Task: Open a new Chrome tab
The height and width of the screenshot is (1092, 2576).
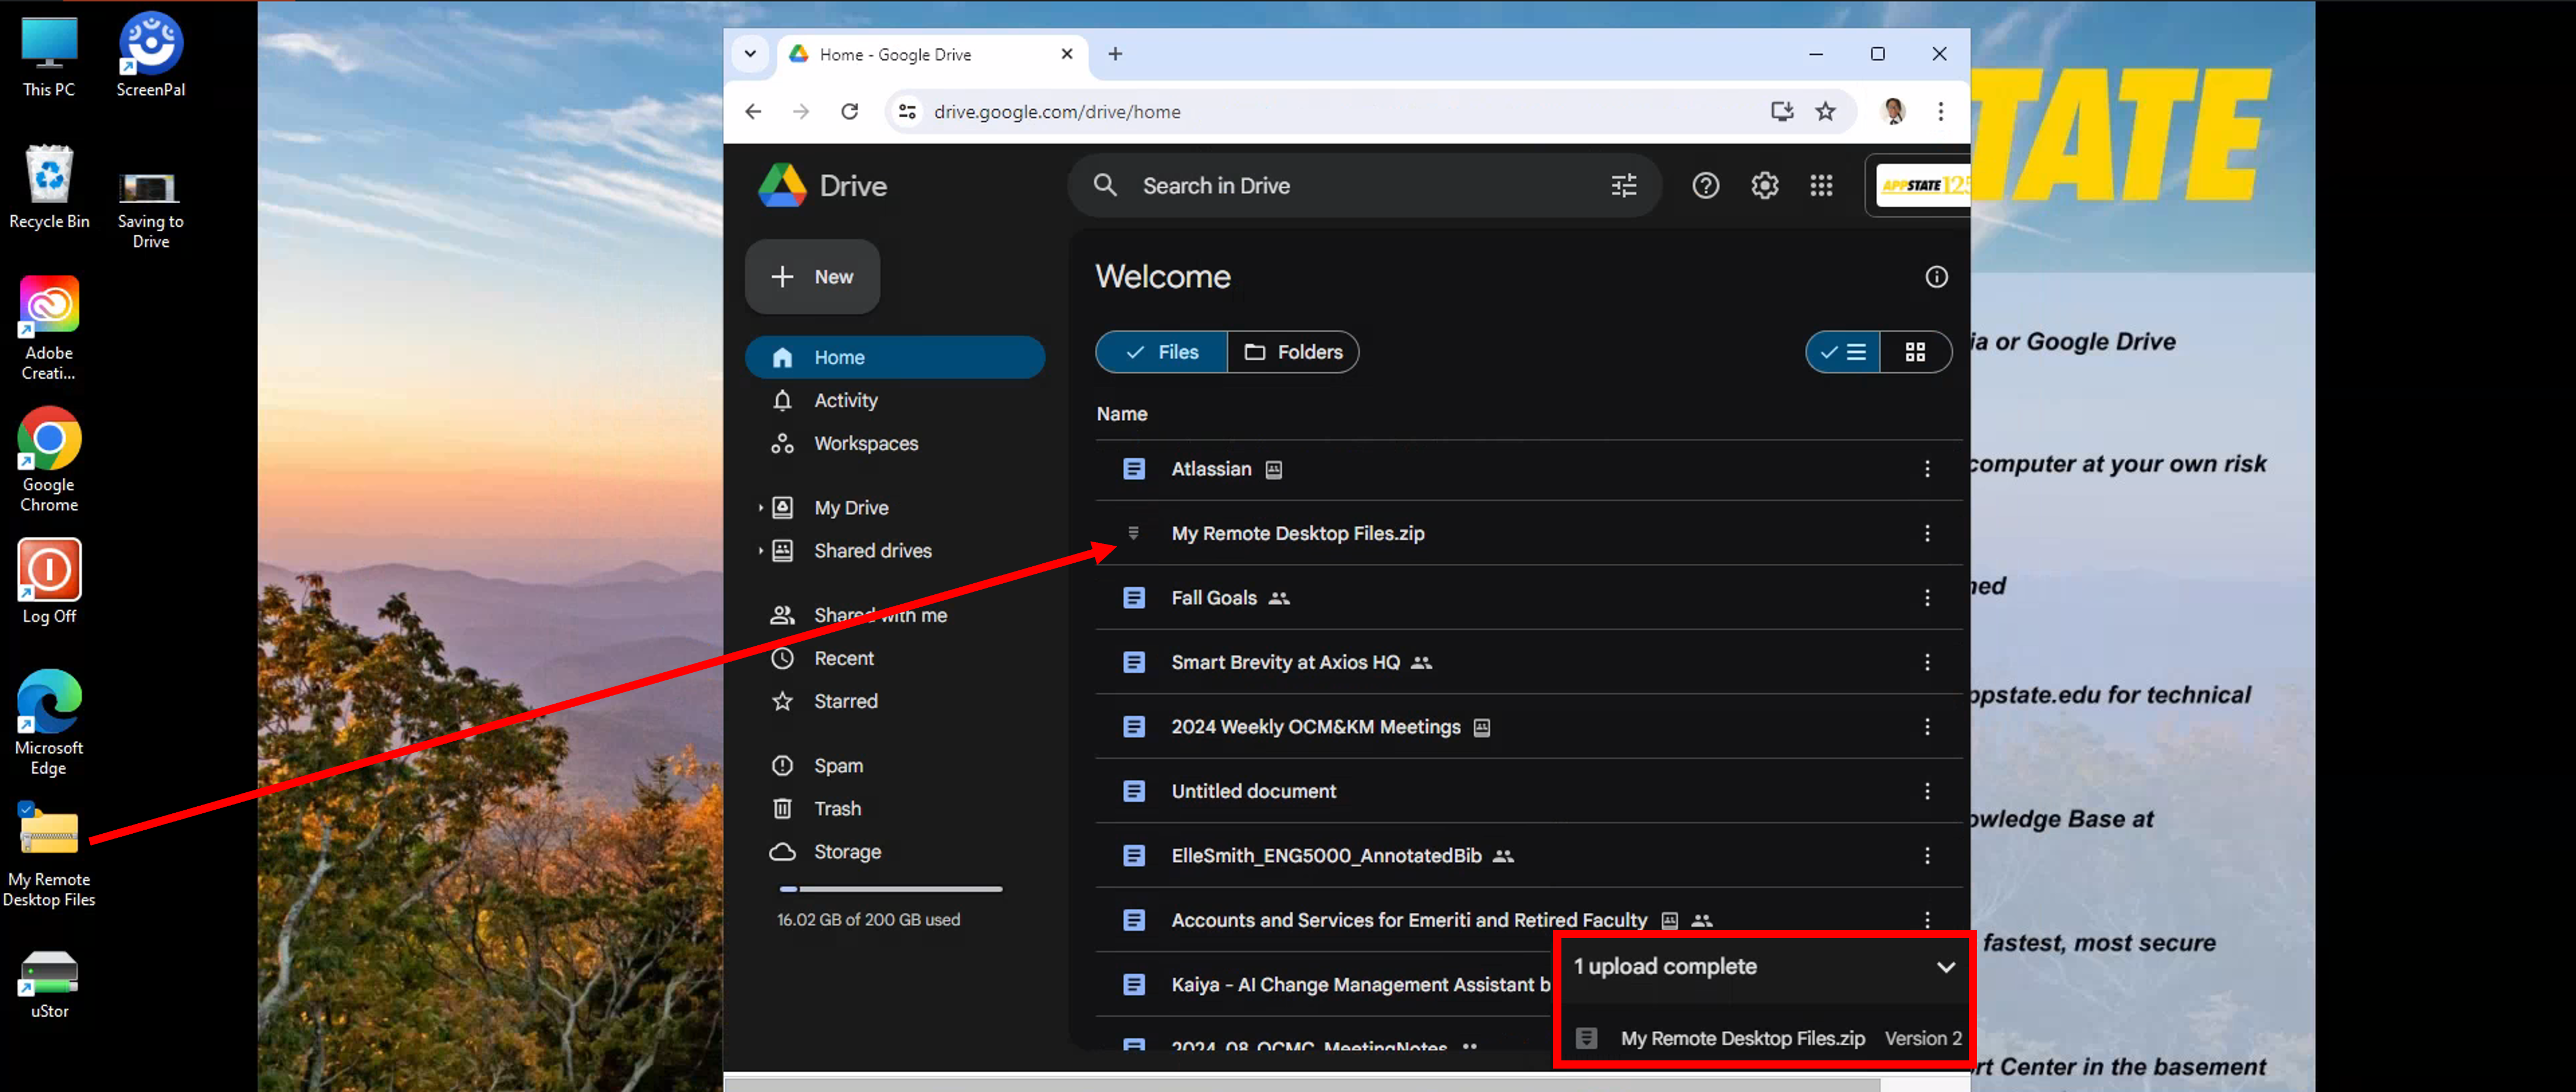Action: pos(1115,54)
